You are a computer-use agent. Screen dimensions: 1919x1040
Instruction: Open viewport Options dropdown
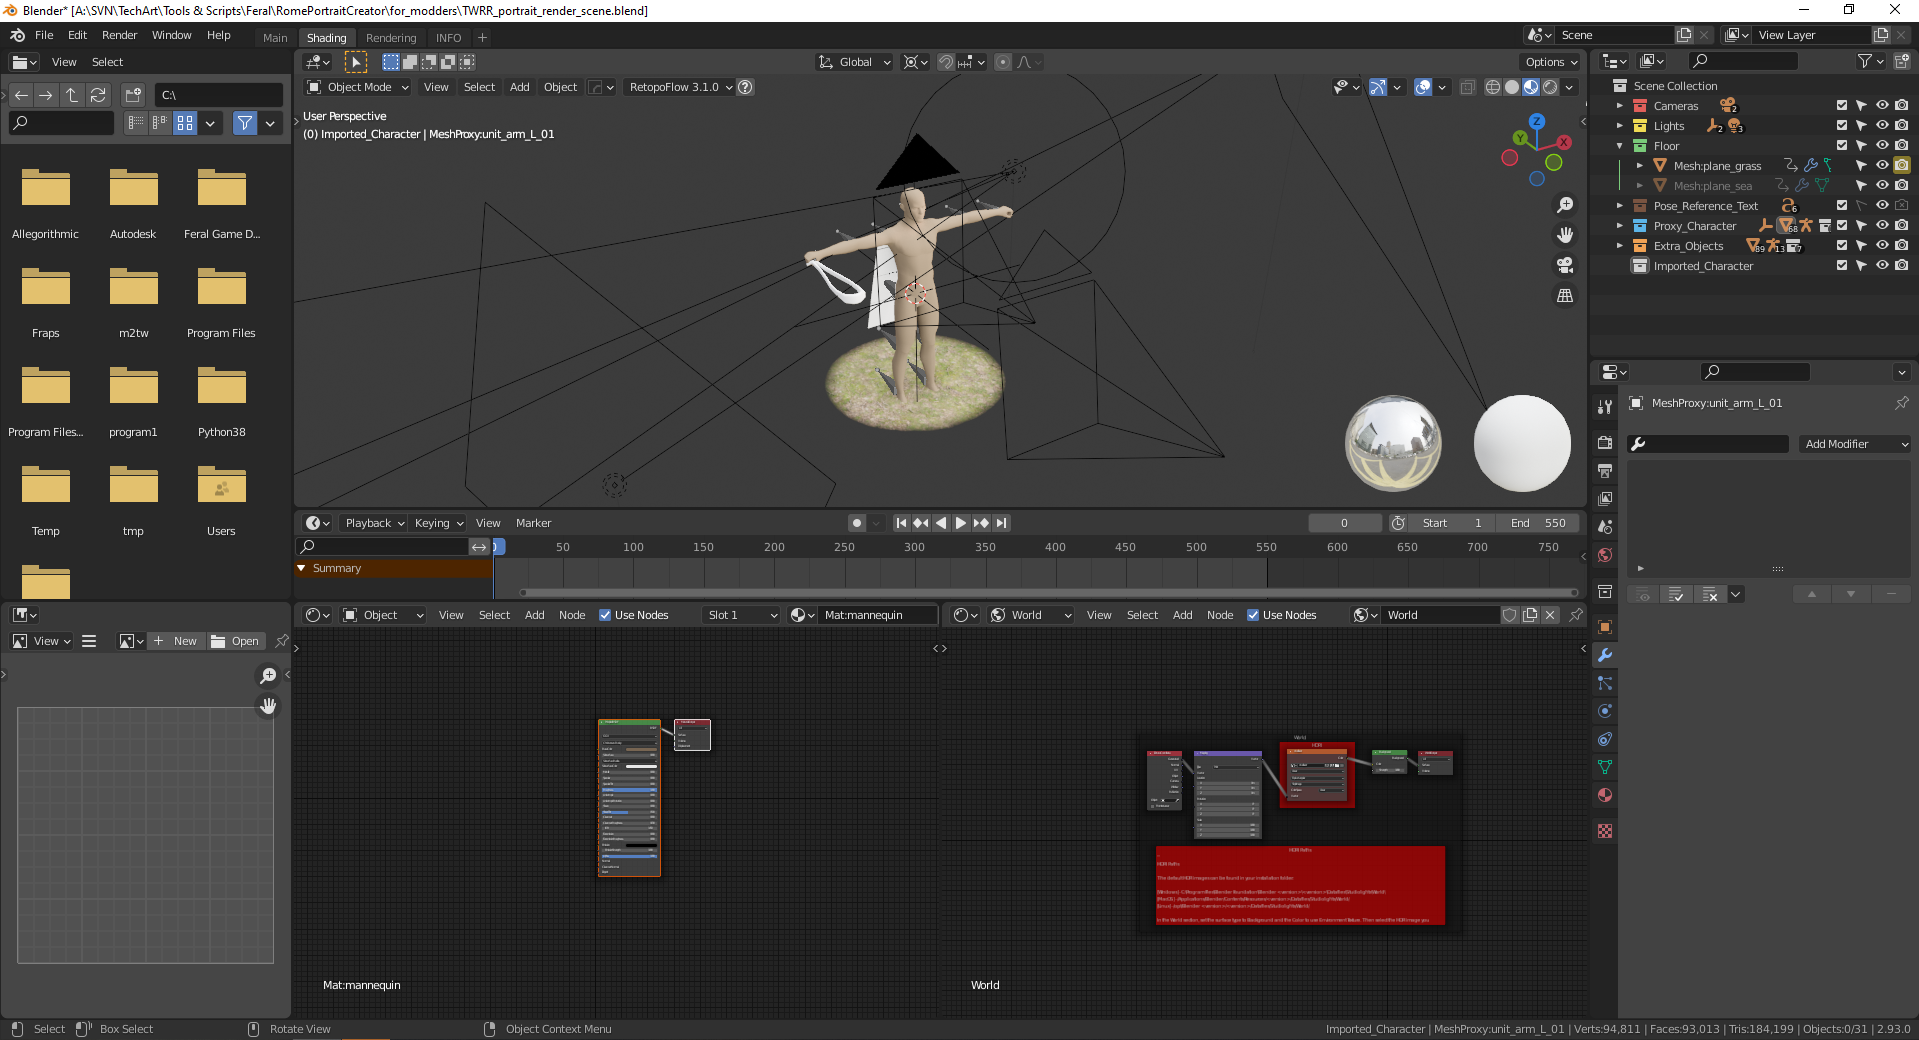click(x=1551, y=62)
